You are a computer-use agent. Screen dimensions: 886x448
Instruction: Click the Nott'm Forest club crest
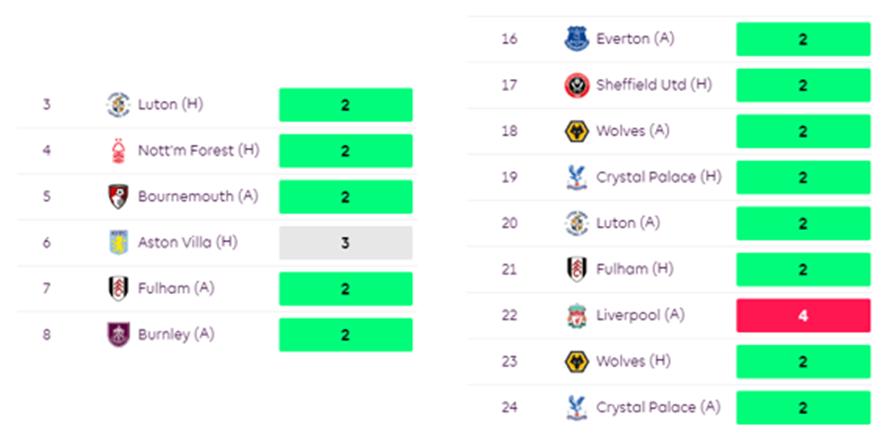point(118,151)
